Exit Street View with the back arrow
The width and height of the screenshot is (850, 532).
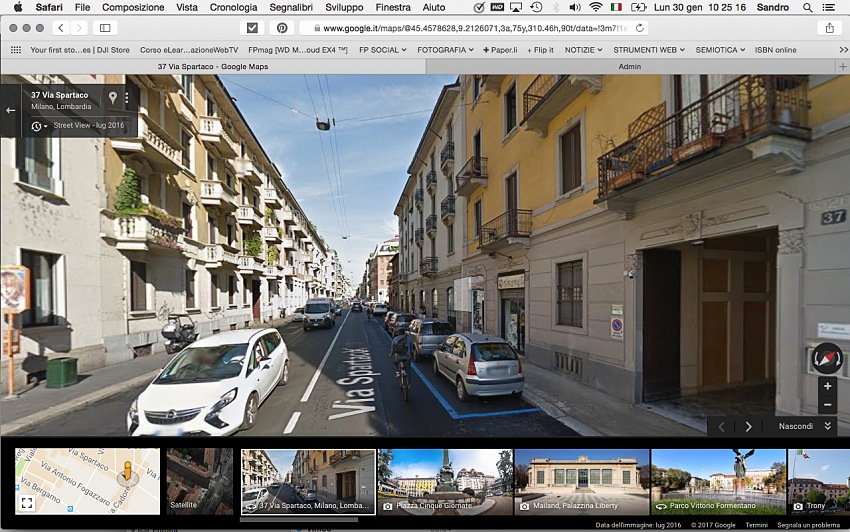click(10, 110)
